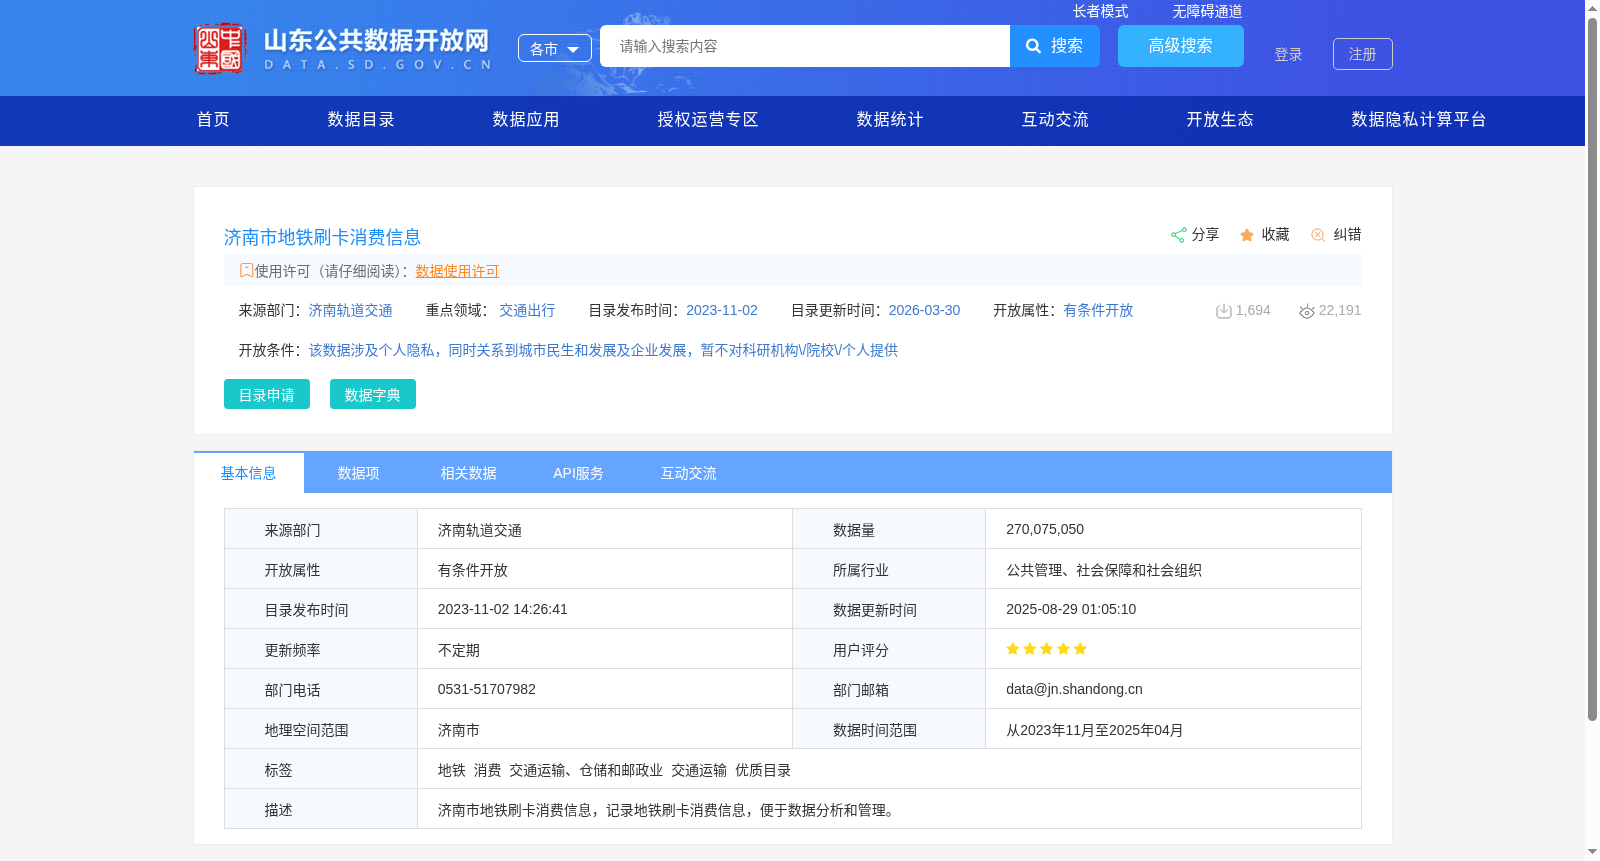Click the 地铁 tag

tap(452, 770)
